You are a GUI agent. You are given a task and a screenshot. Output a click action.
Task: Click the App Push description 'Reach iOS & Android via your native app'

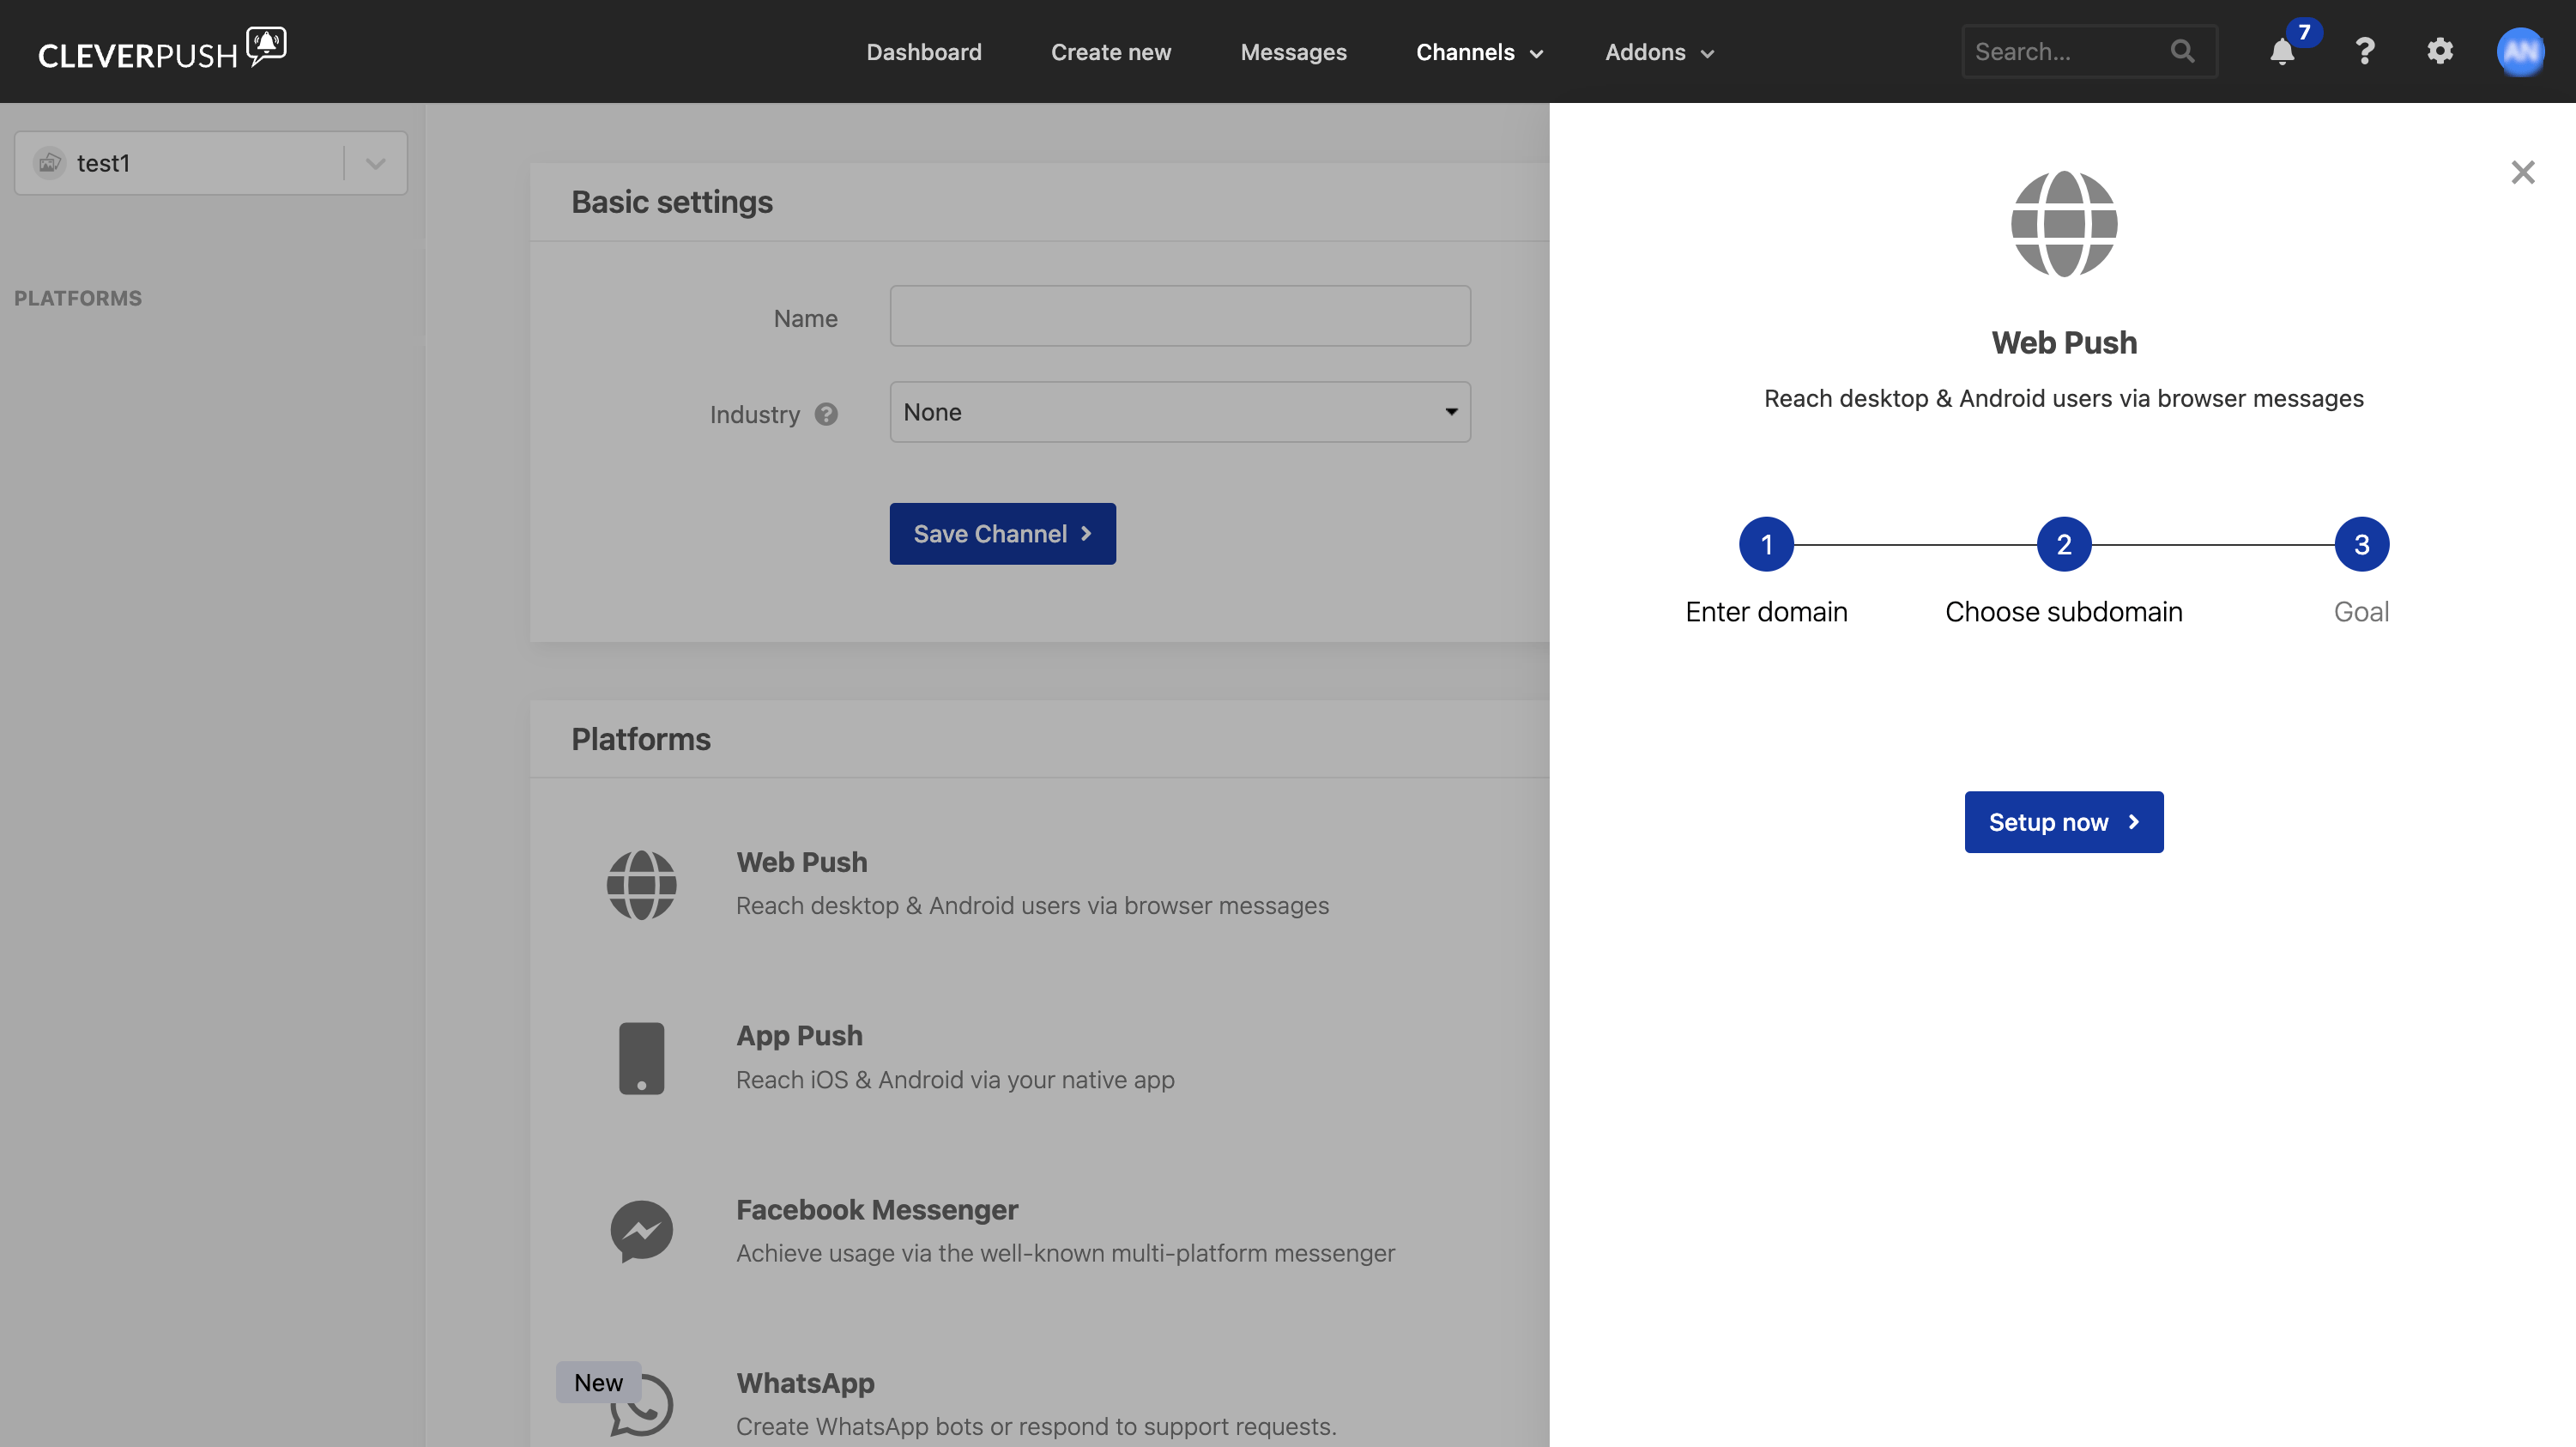tap(955, 1080)
